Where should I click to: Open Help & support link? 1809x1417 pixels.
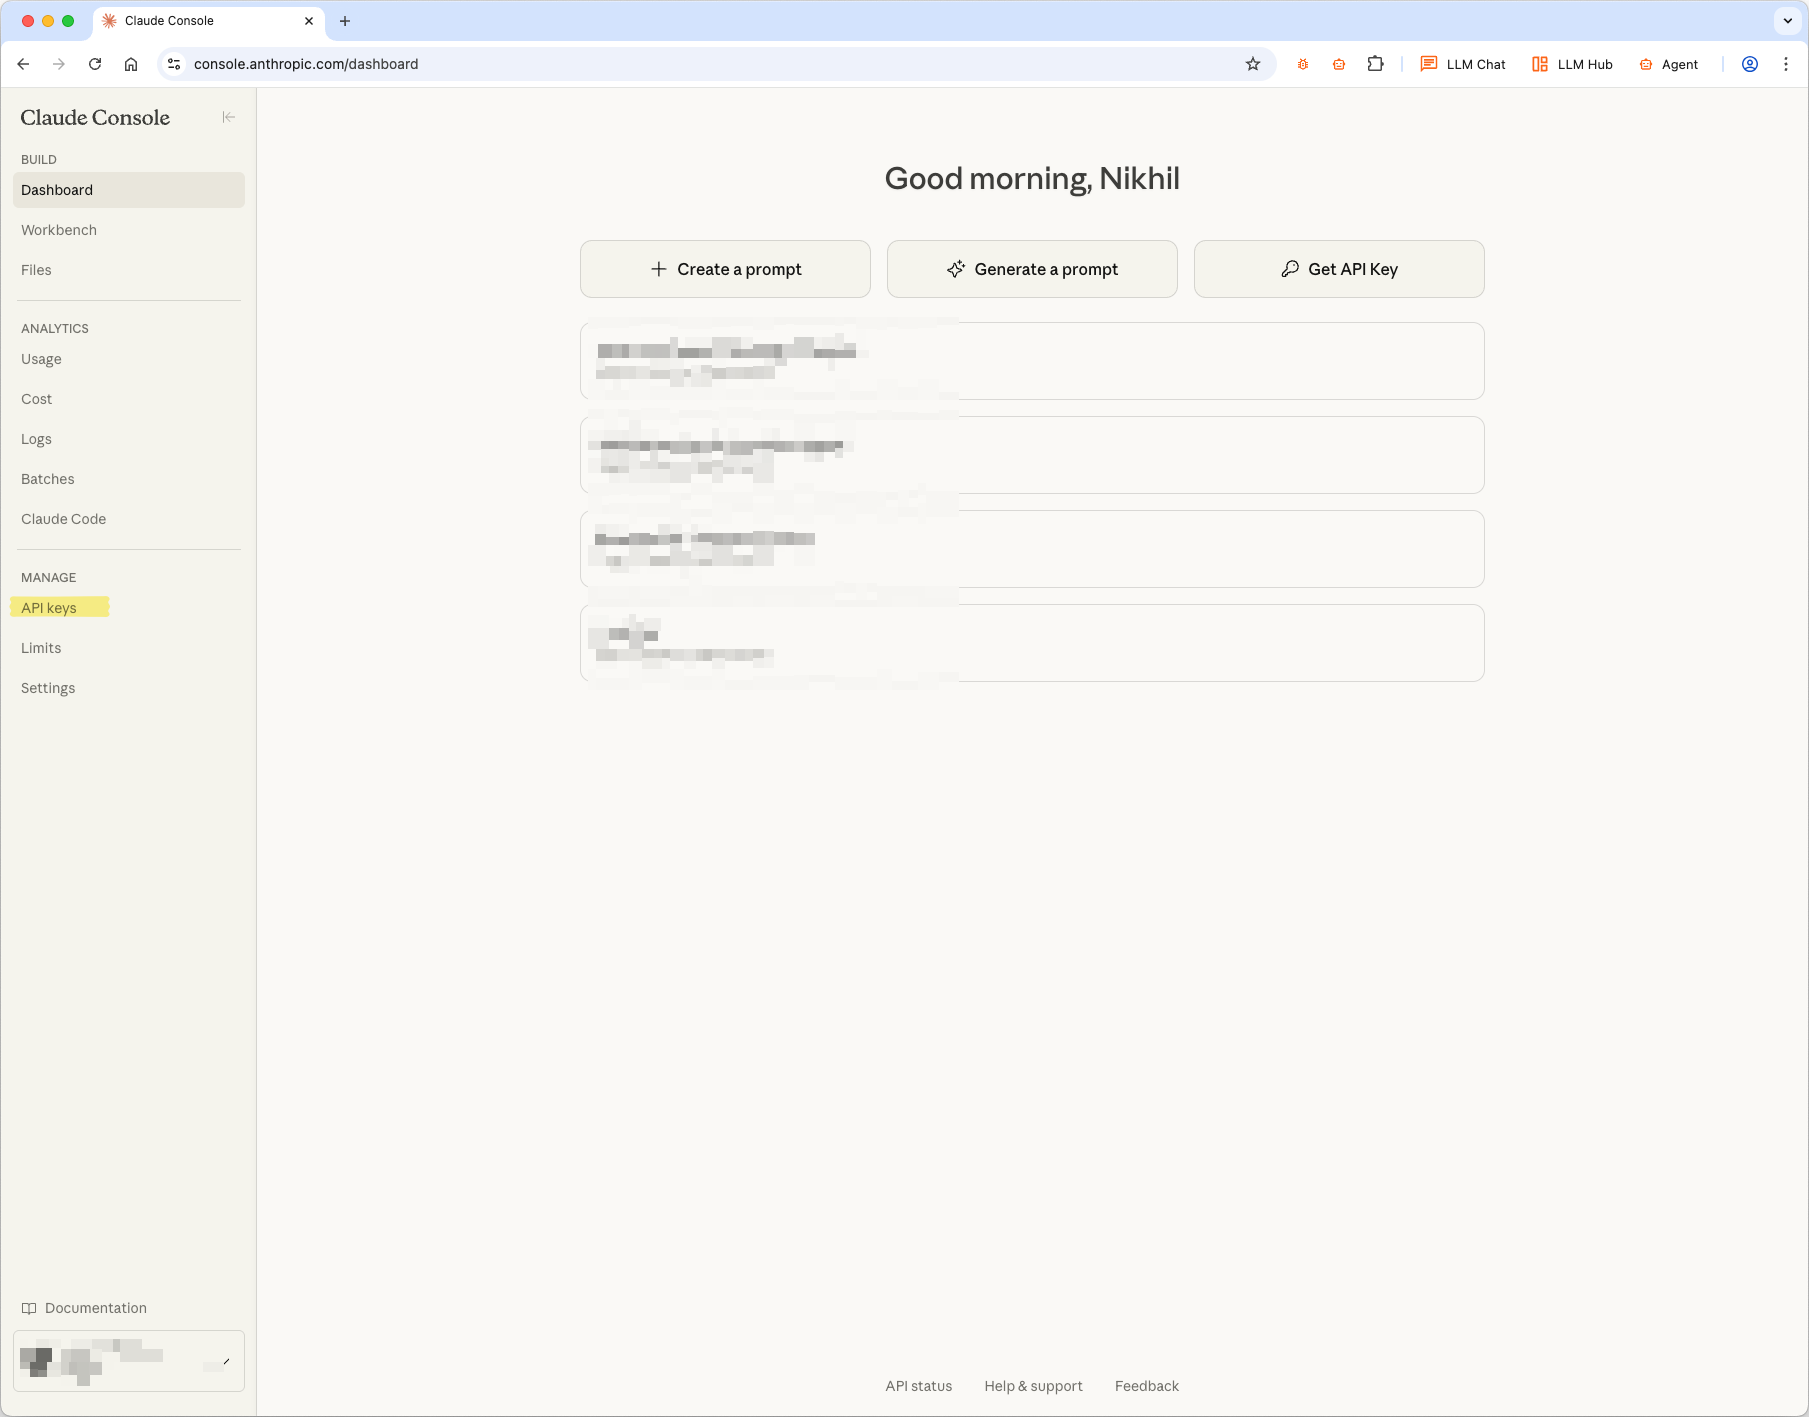(x=1033, y=1386)
